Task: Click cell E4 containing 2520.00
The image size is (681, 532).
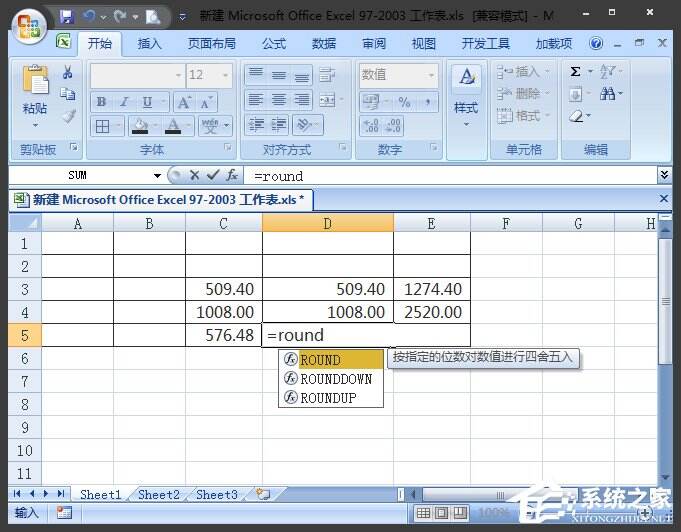Action: click(432, 312)
